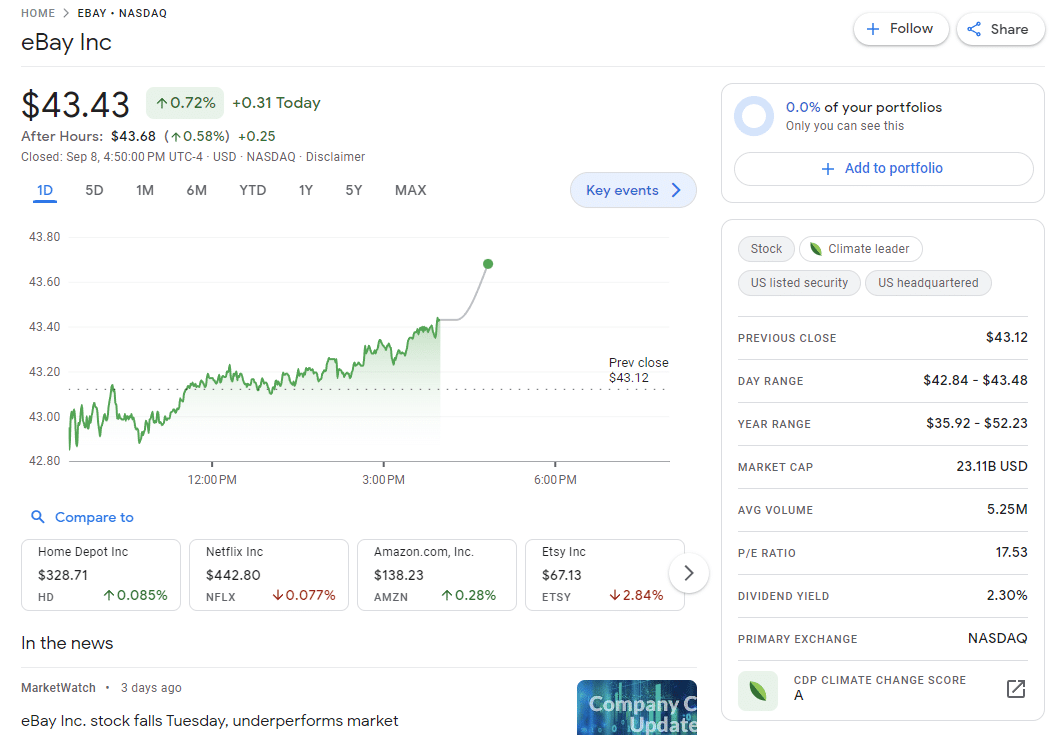Viewport: 1063px width, 735px height.
Task: Click After Hours price $43.68
Action: coord(134,136)
